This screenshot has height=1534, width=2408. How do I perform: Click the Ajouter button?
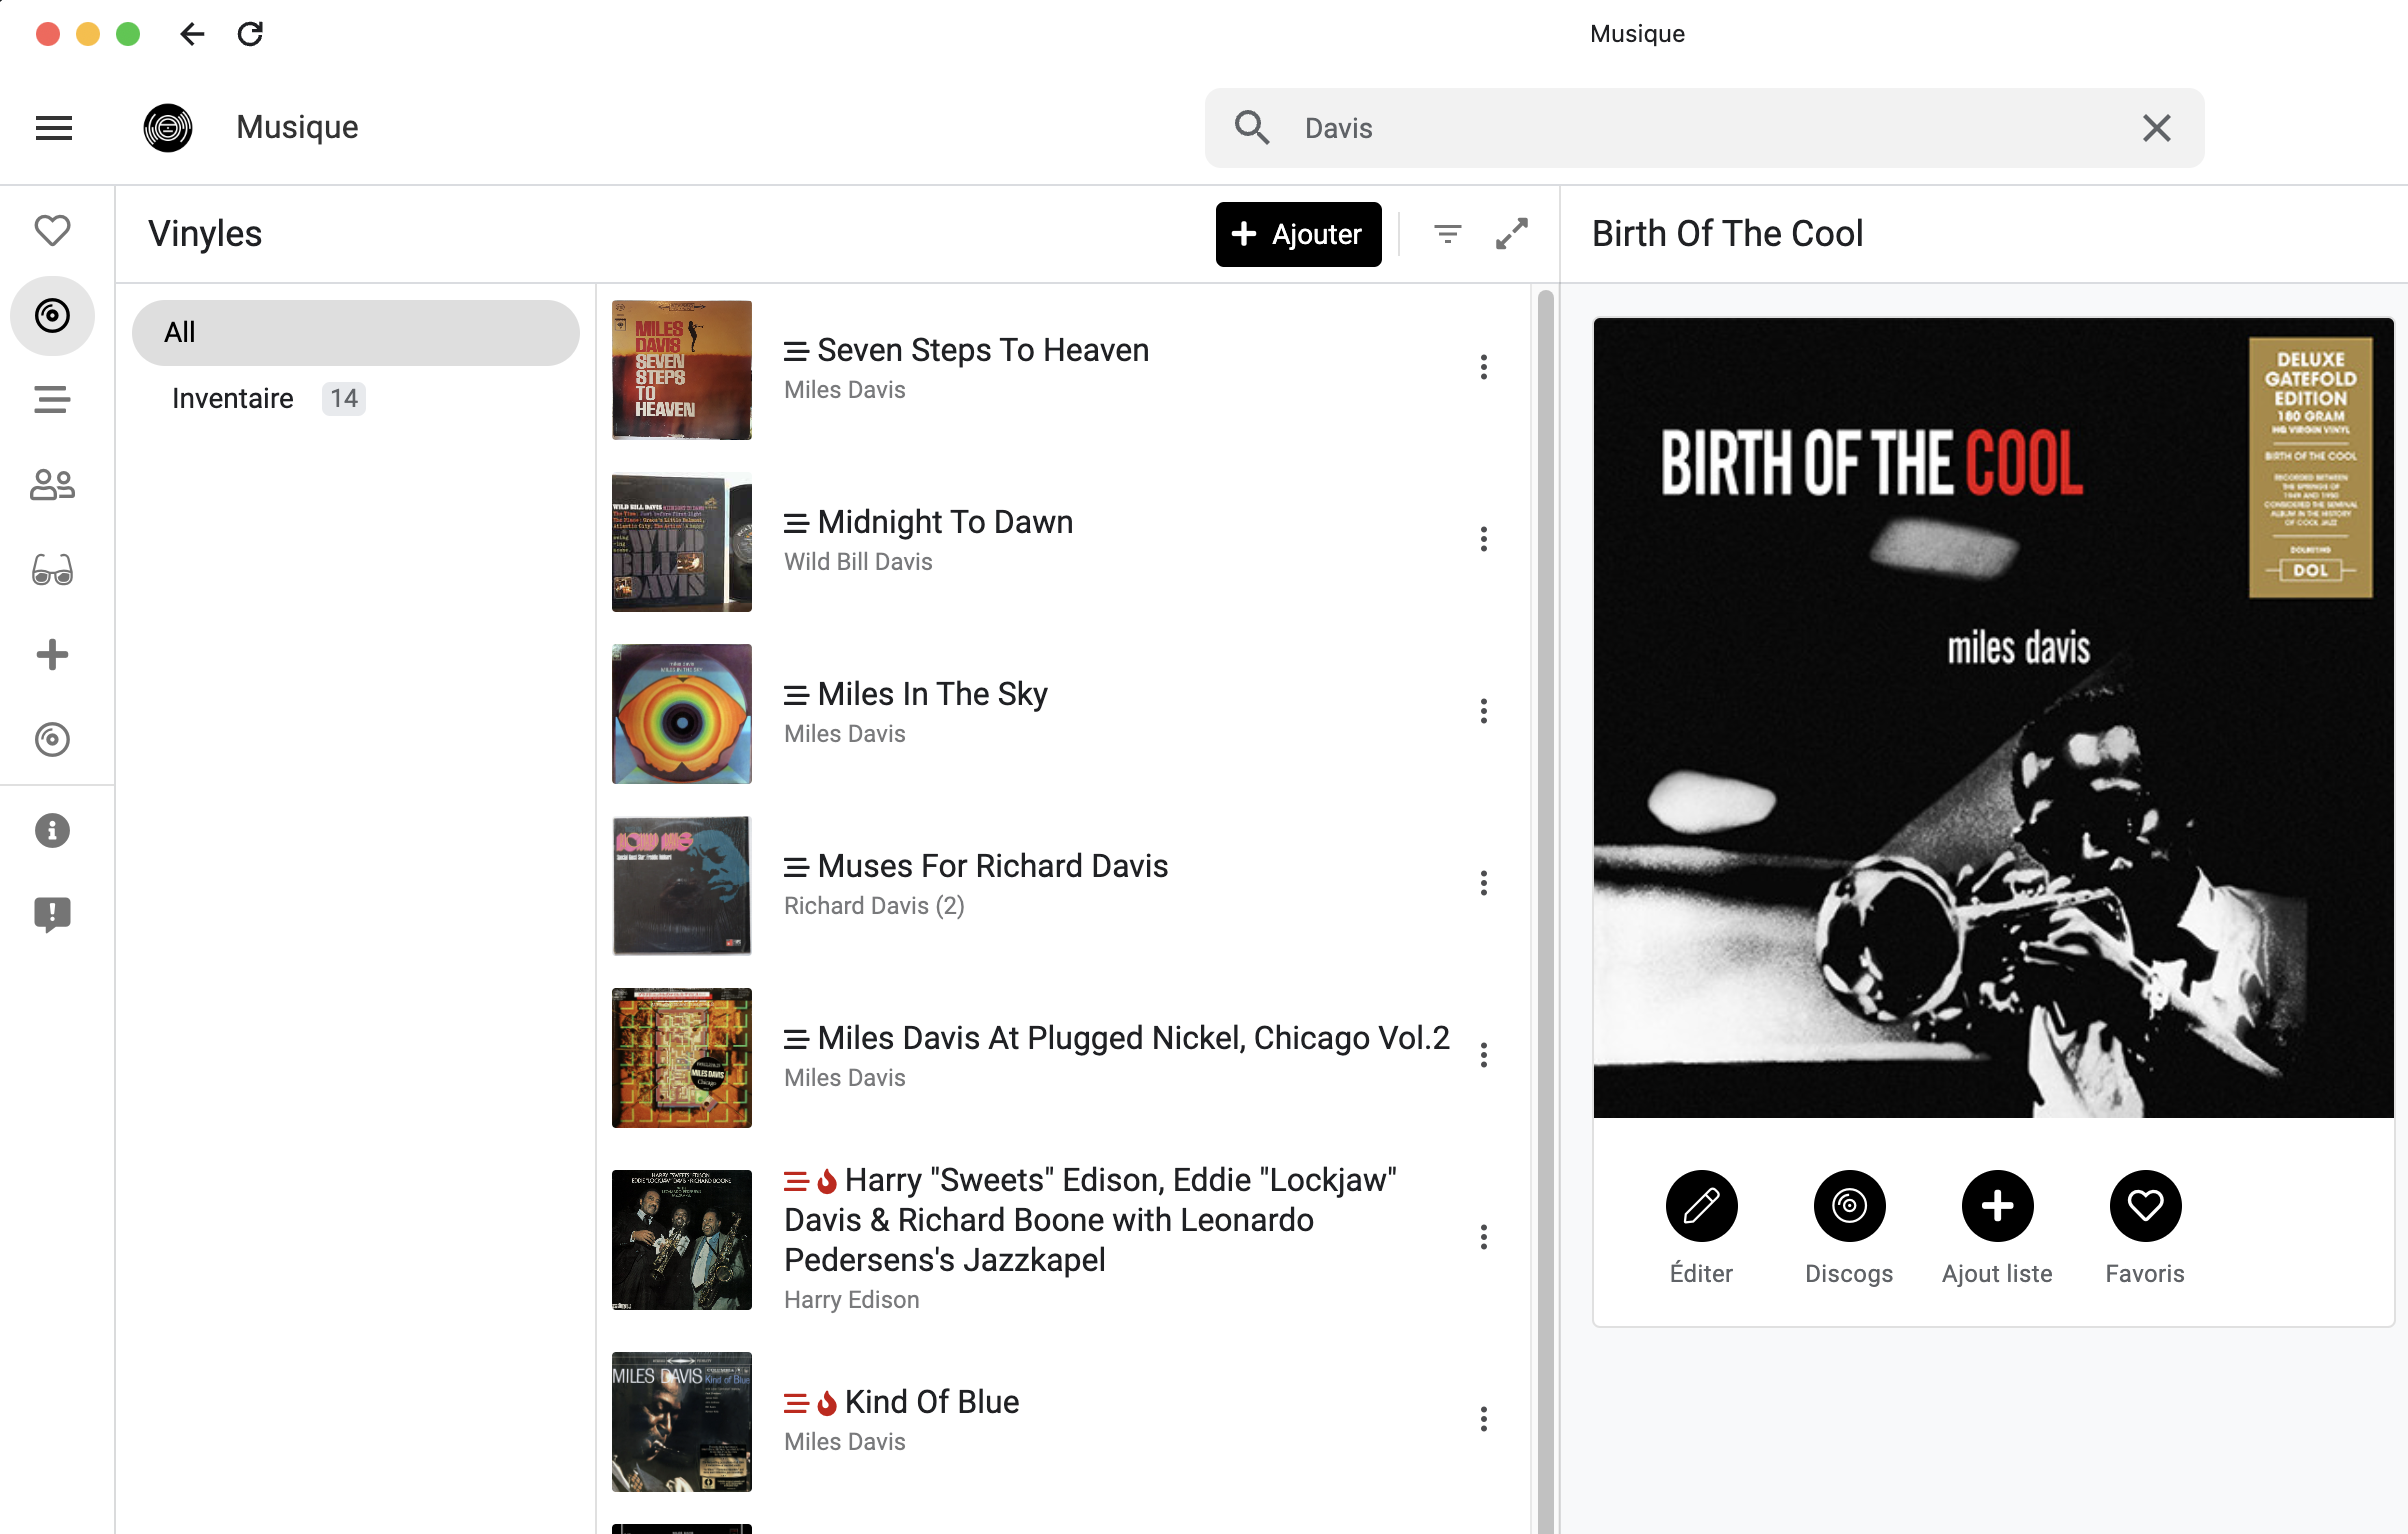(1298, 234)
